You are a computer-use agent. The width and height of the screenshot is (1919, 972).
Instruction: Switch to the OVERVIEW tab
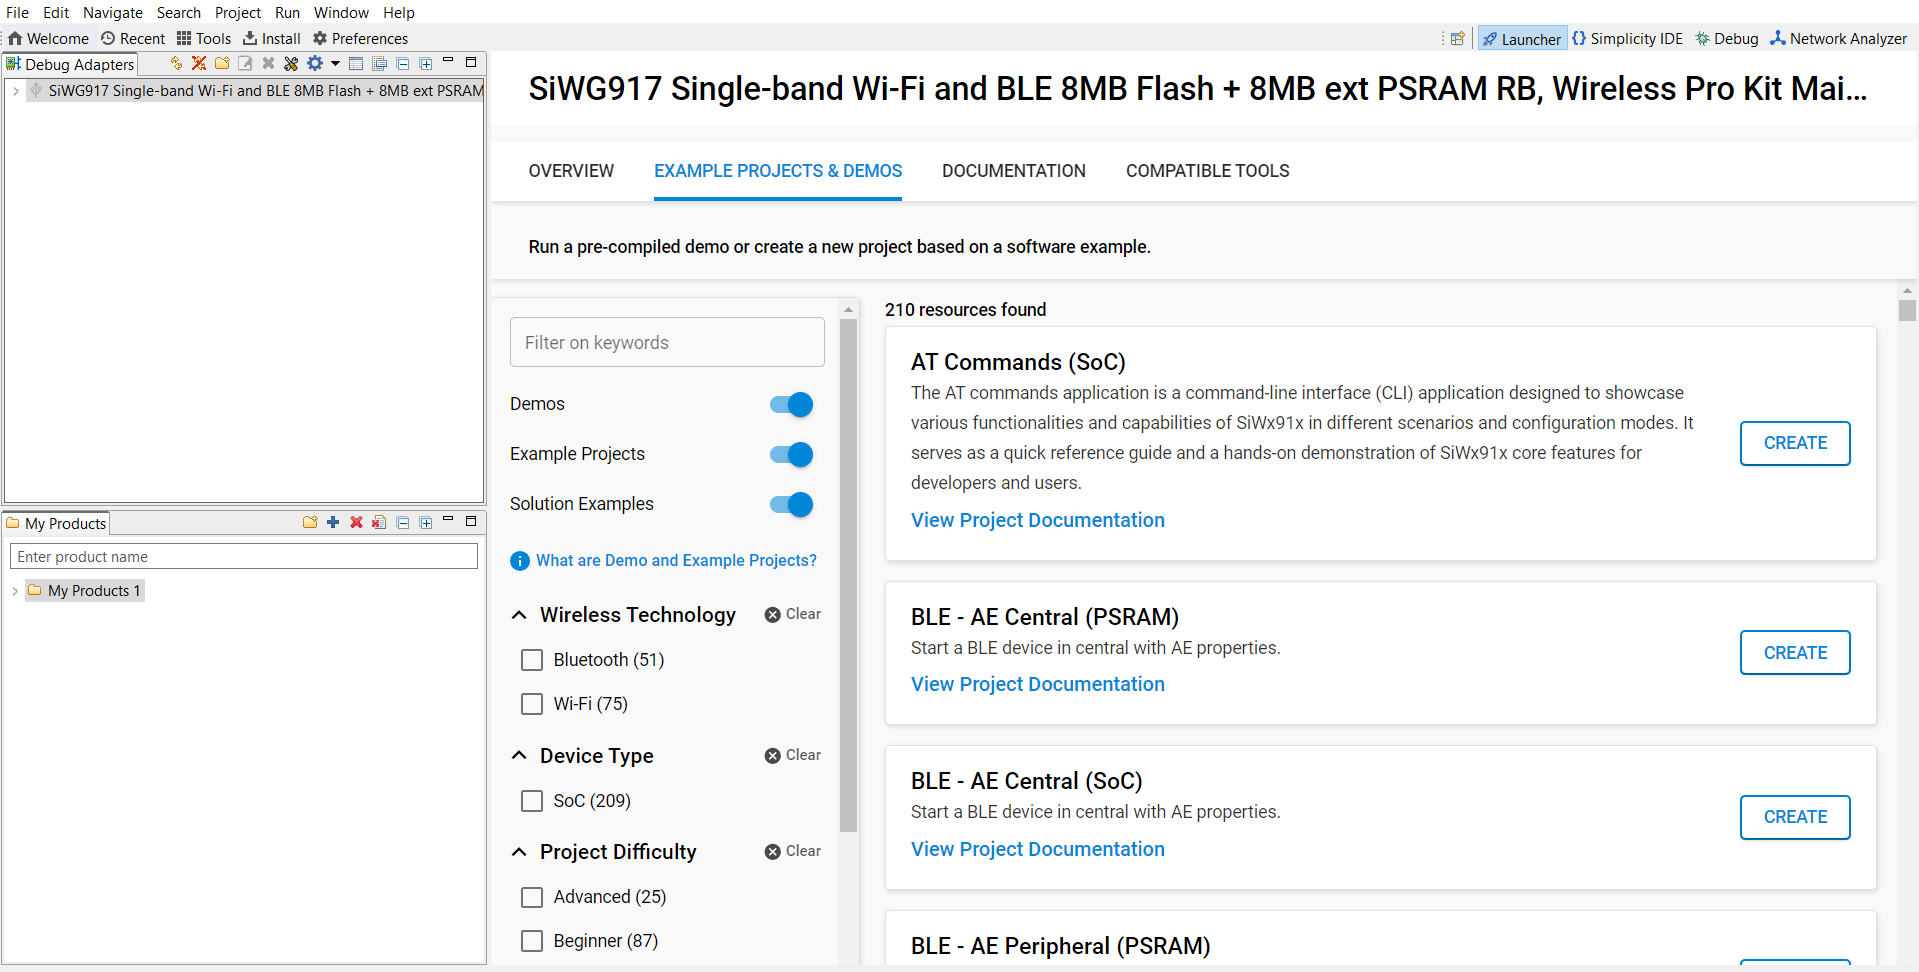[571, 171]
